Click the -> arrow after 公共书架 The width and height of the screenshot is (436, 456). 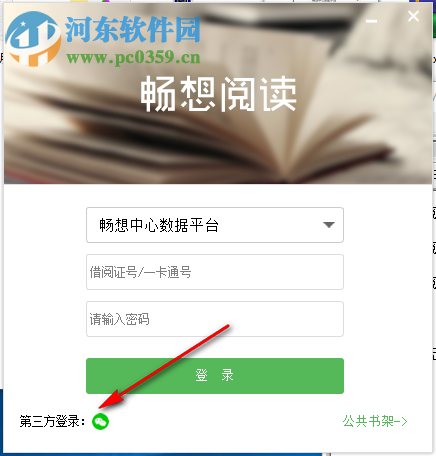tap(401, 422)
